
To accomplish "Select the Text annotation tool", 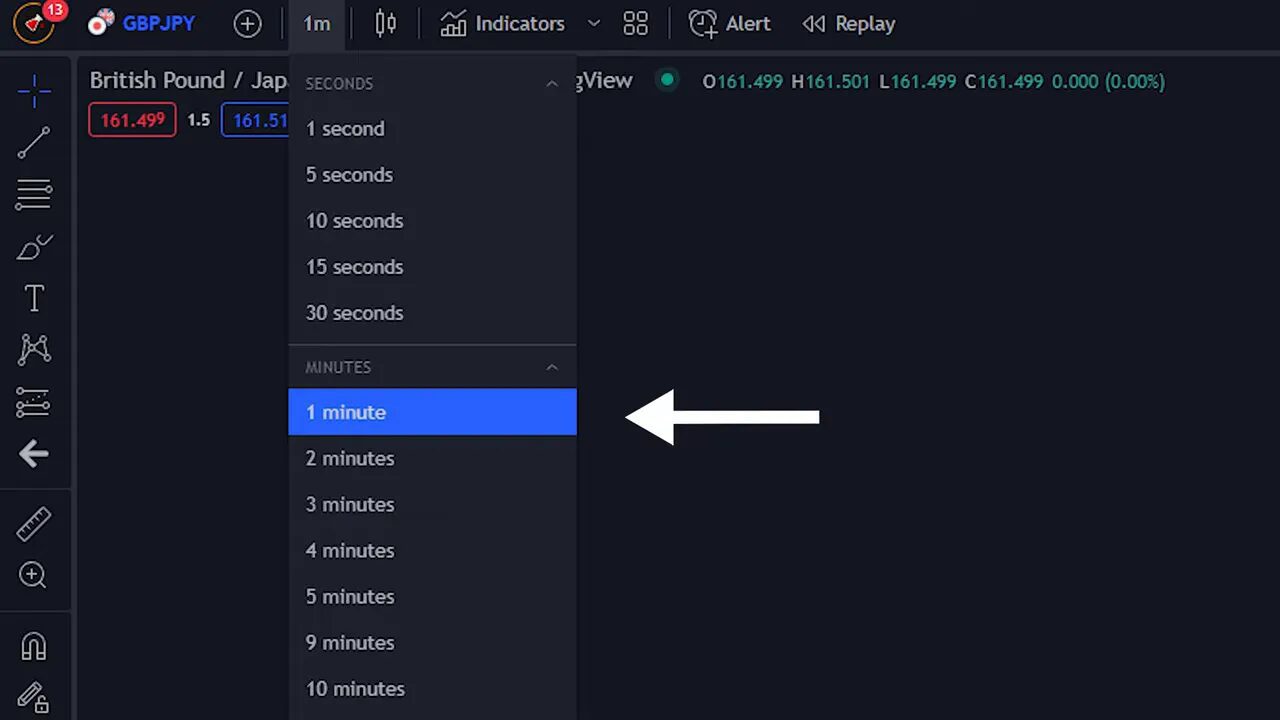I will [34, 297].
